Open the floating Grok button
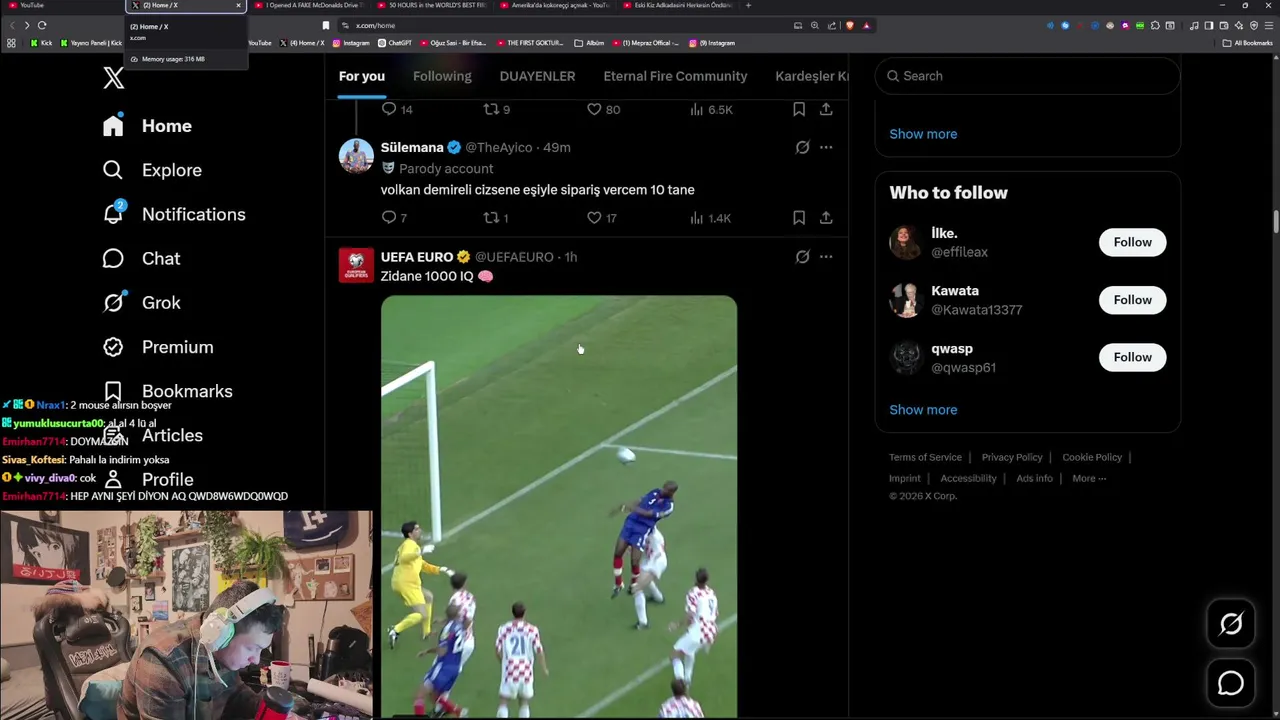This screenshot has width=1280, height=720. tap(1231, 624)
